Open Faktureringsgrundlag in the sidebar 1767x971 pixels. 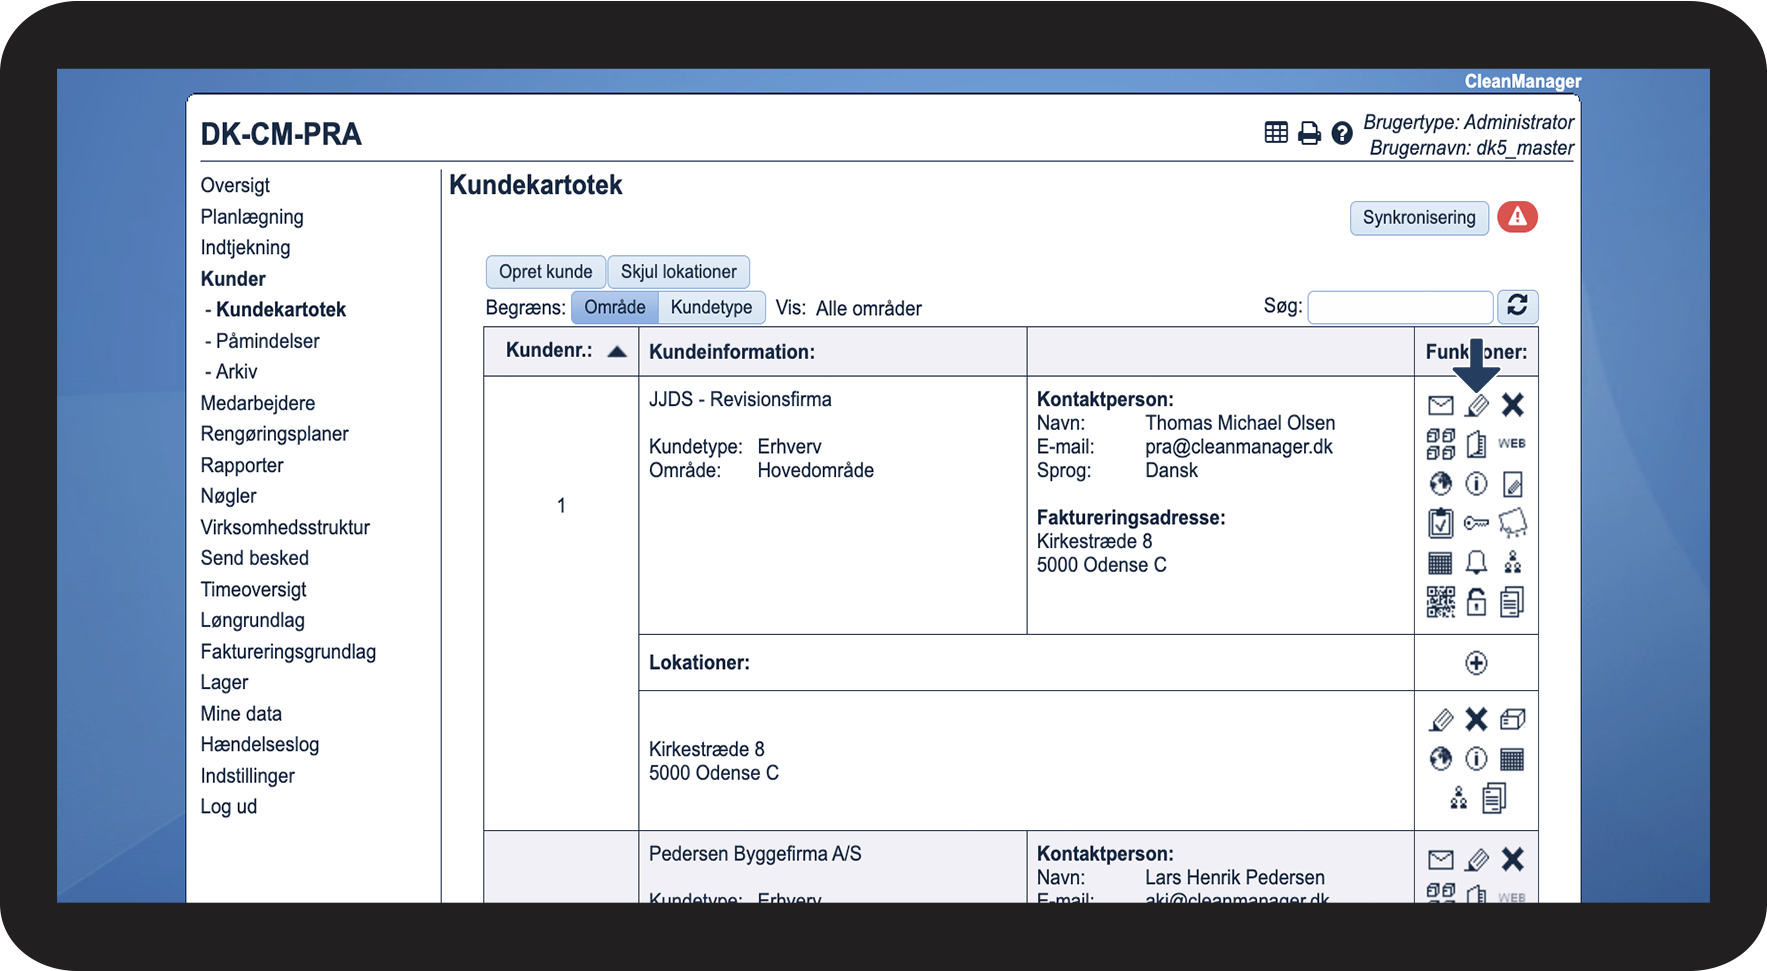288,652
